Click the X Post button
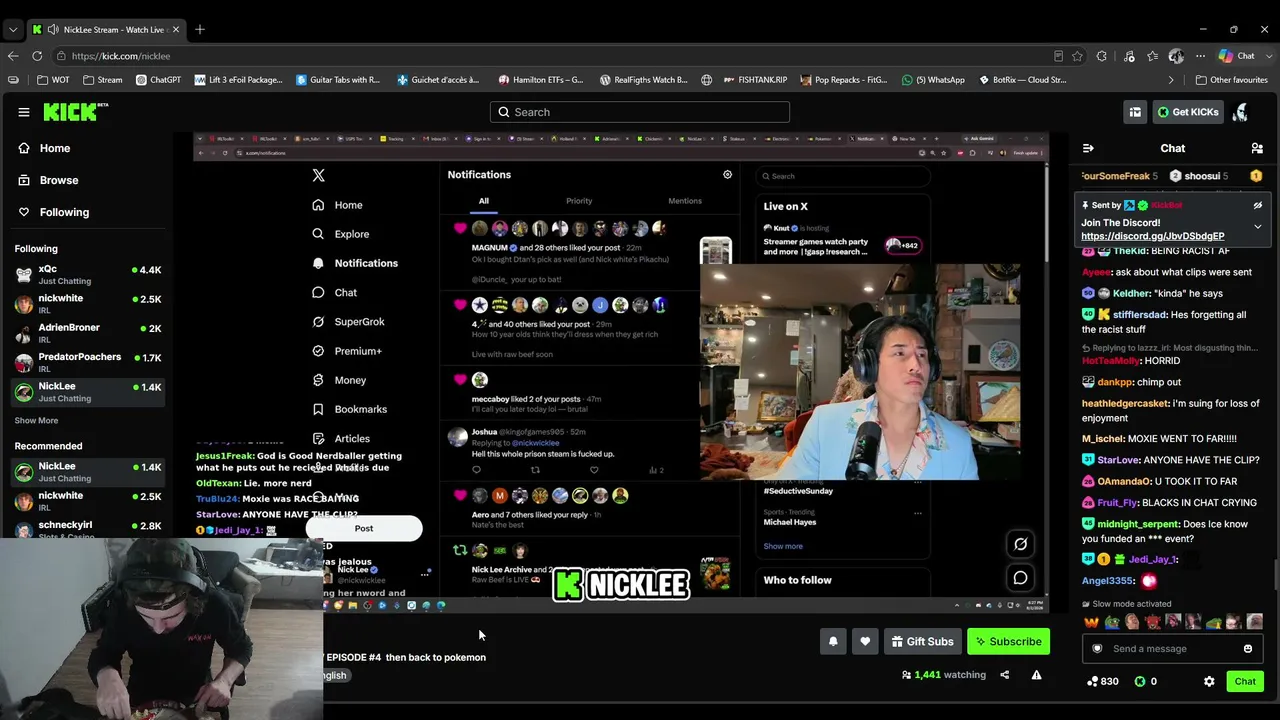Image resolution: width=1280 pixels, height=720 pixels. [364, 528]
